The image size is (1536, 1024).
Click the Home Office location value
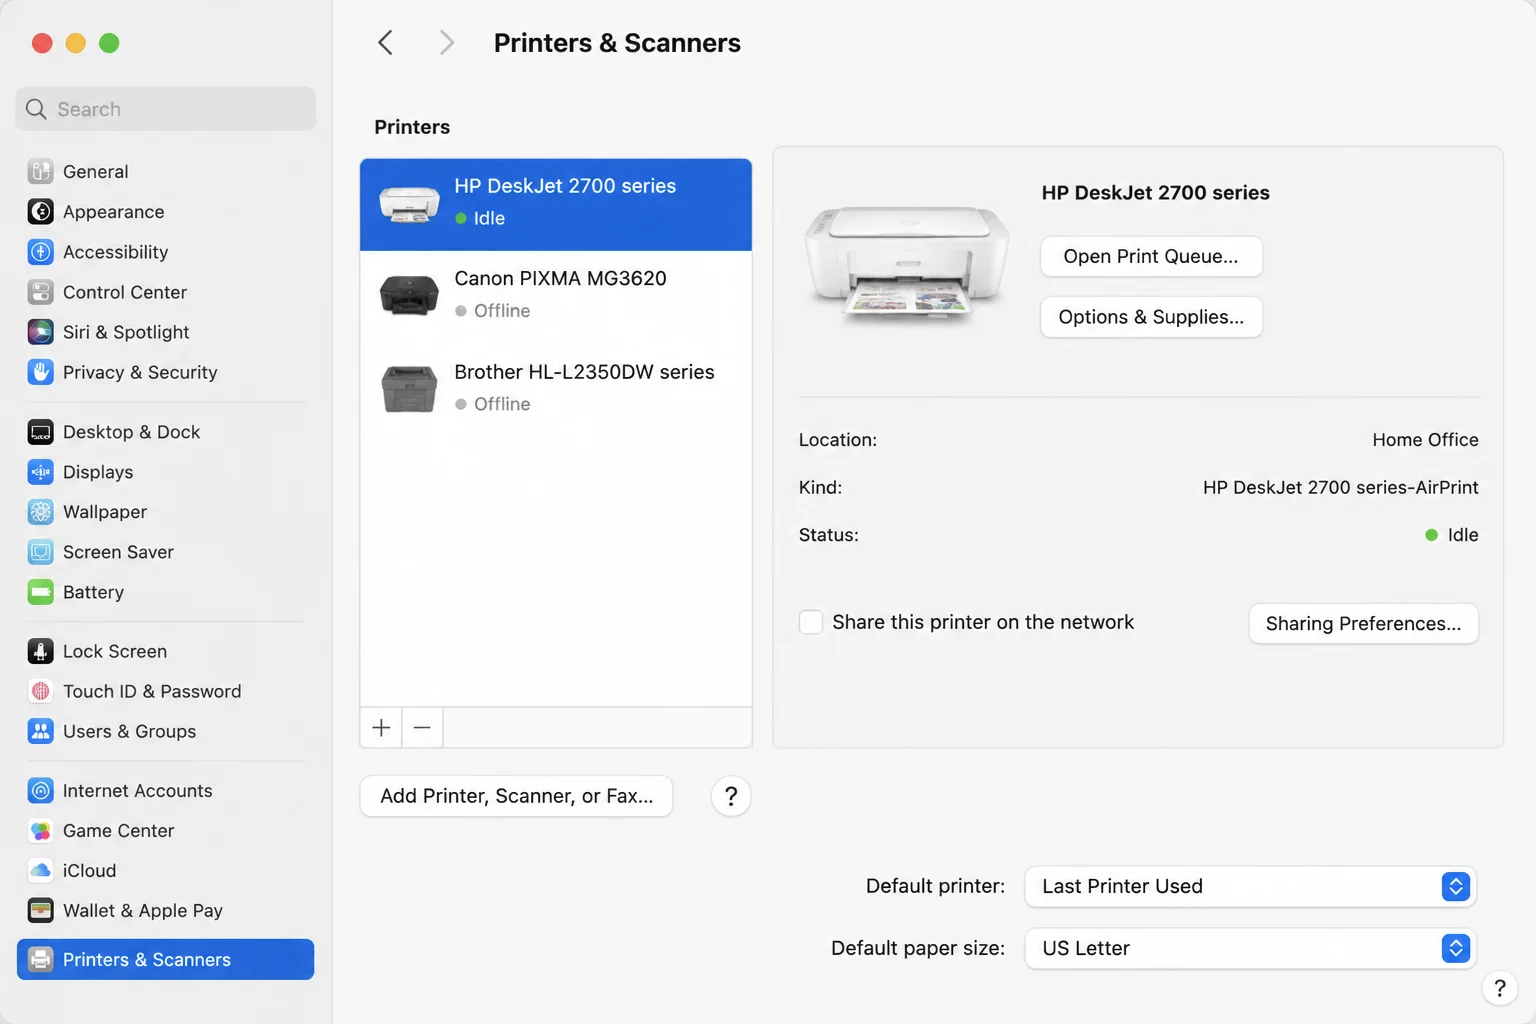[x=1425, y=440]
